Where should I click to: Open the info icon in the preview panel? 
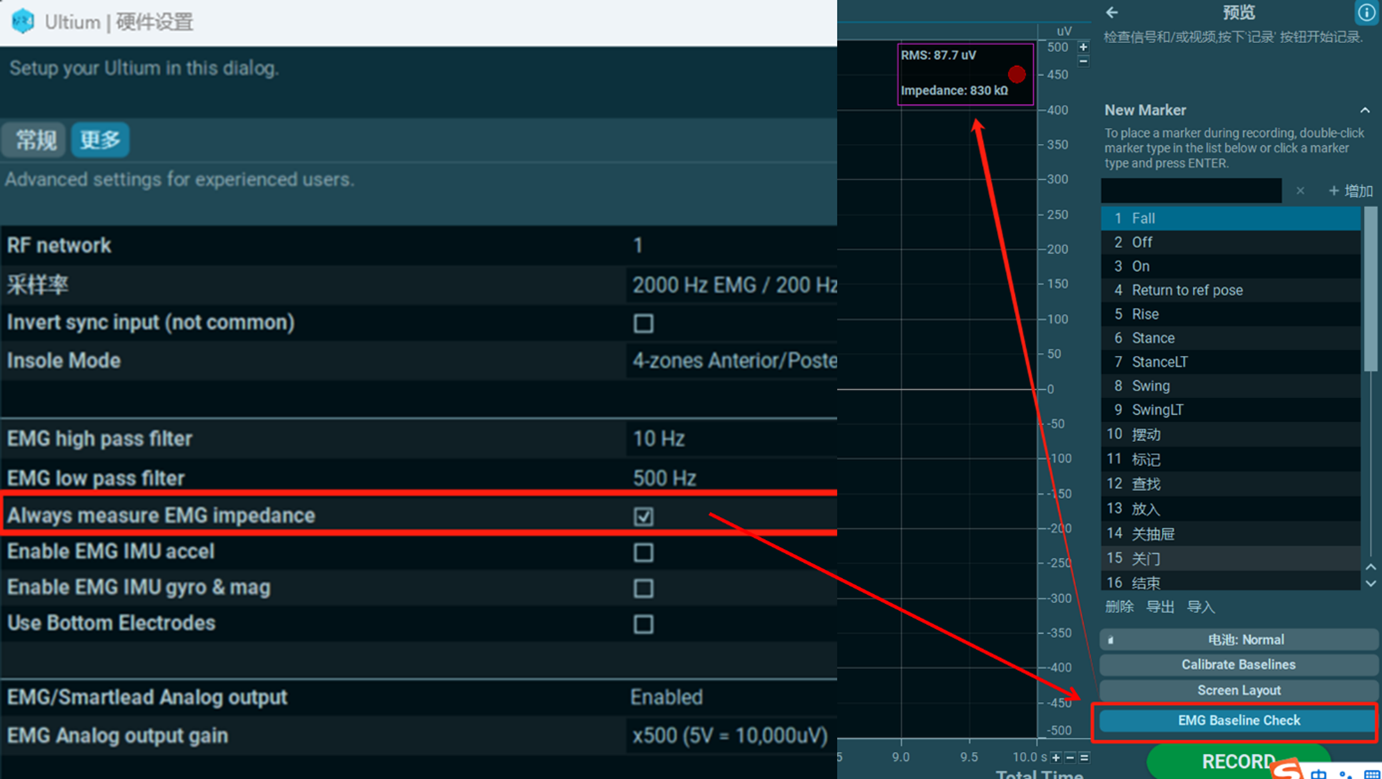point(1366,12)
